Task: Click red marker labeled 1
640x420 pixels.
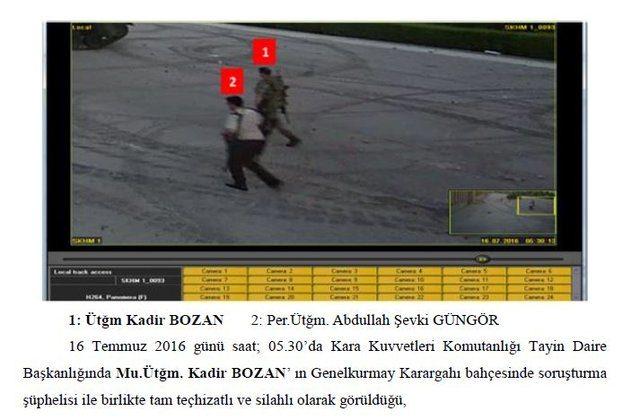Action: coord(263,50)
